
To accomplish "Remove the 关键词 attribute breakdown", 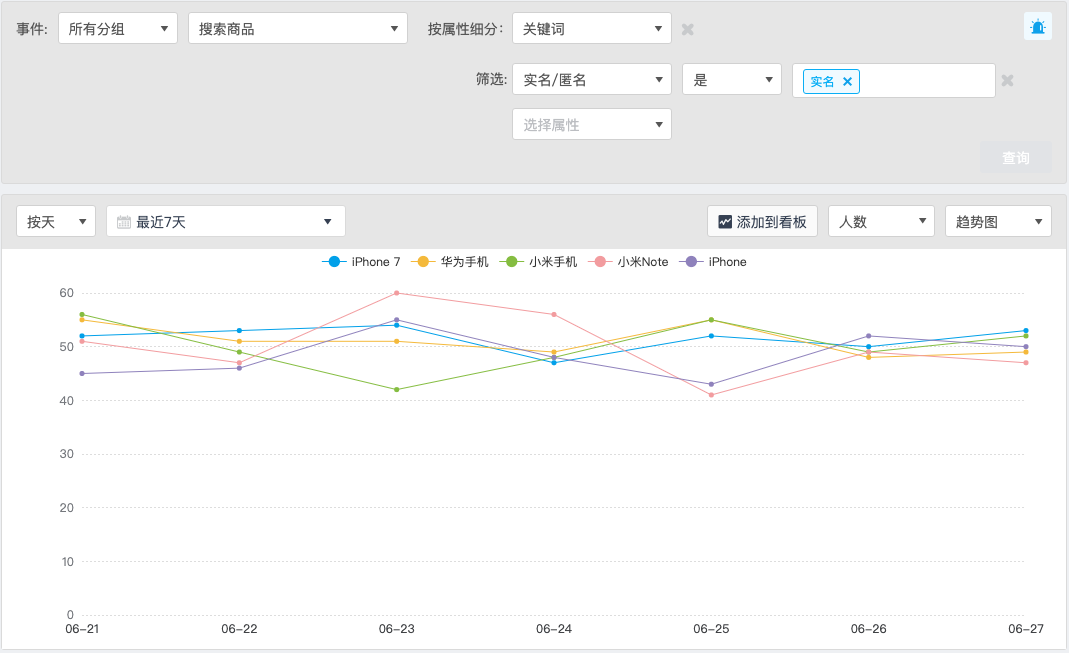I will pyautogui.click(x=687, y=29).
